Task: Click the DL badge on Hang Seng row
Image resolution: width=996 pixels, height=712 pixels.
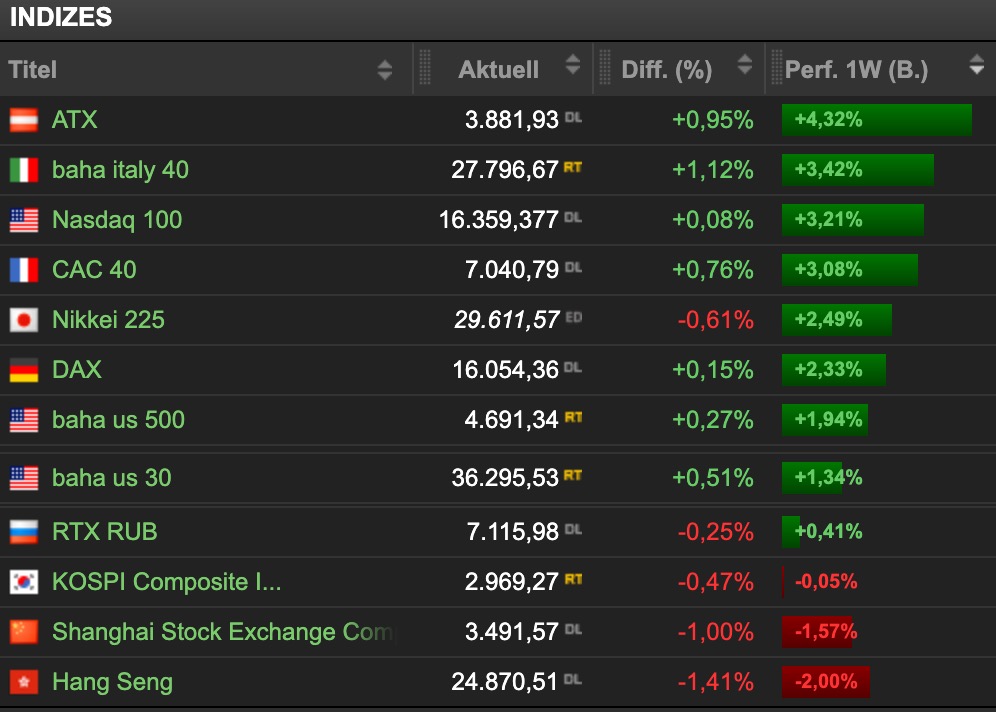Action: tap(572, 679)
